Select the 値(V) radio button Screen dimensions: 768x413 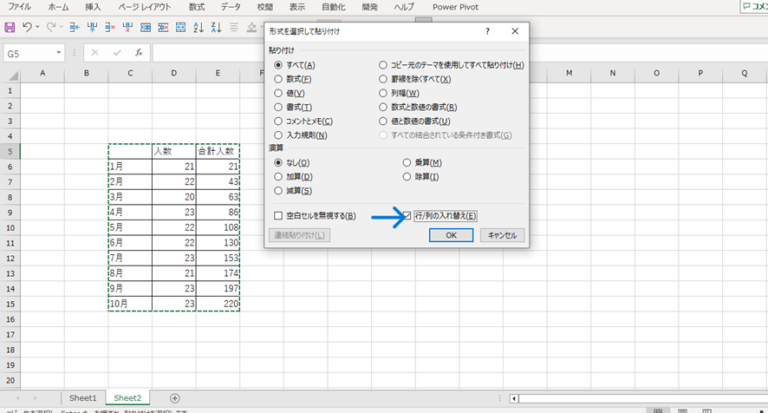click(x=278, y=93)
